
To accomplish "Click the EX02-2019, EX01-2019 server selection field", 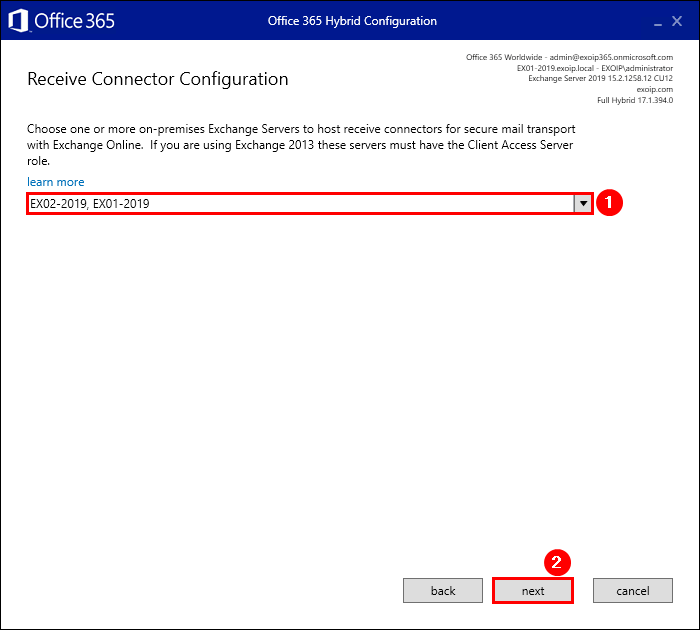I will (300, 204).
